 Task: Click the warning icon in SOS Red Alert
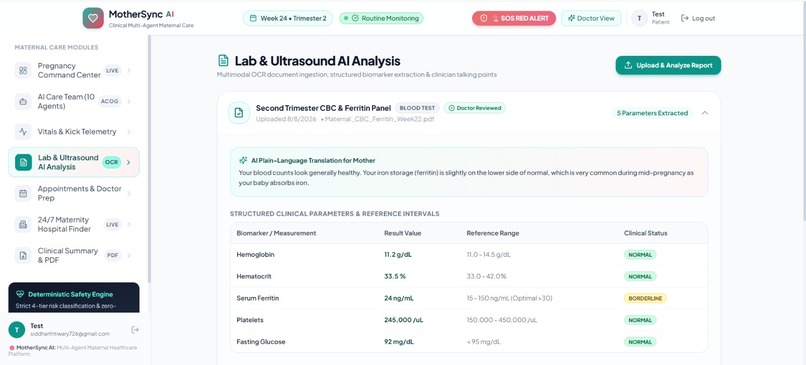click(483, 18)
